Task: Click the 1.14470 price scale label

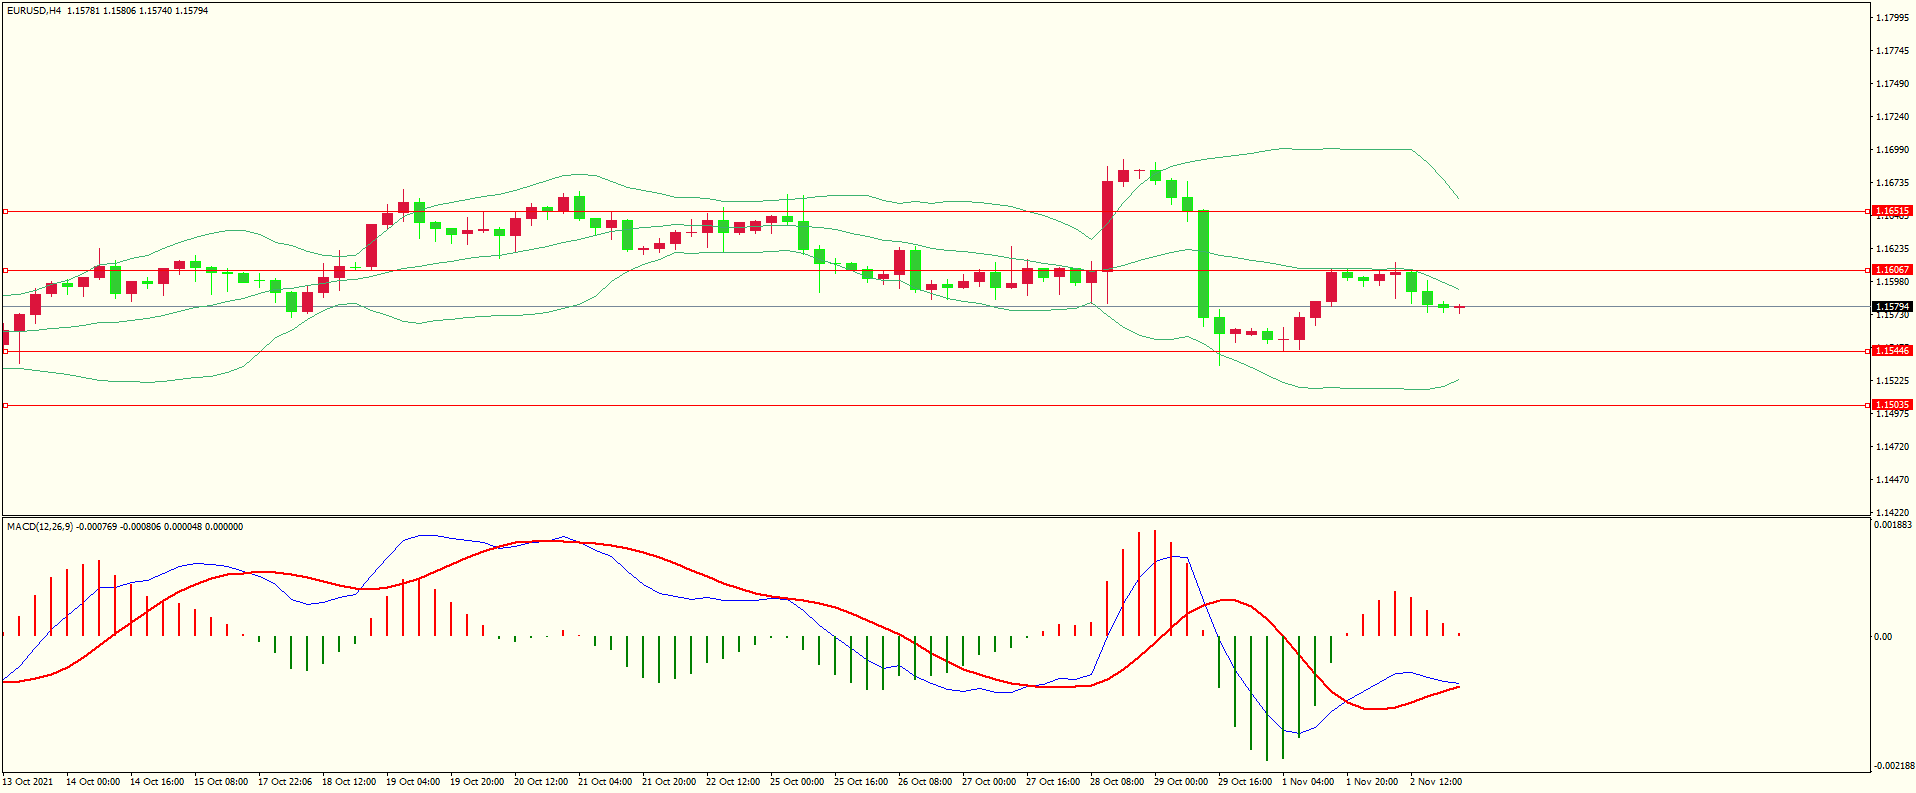Action: click(1892, 480)
